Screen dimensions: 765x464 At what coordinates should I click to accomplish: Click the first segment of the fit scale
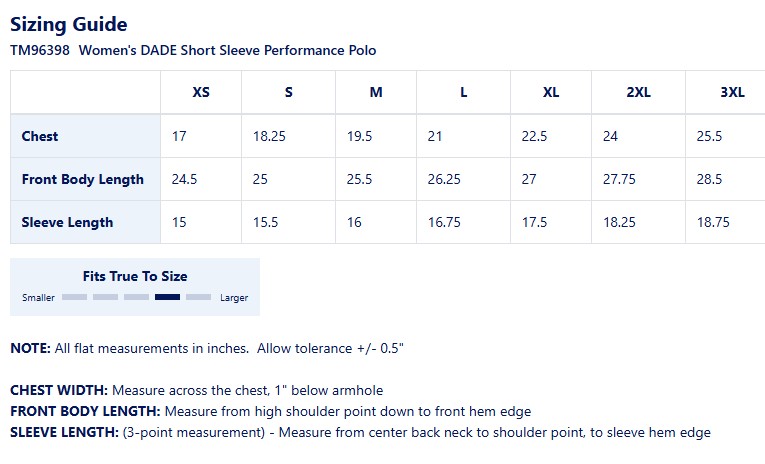[75, 297]
